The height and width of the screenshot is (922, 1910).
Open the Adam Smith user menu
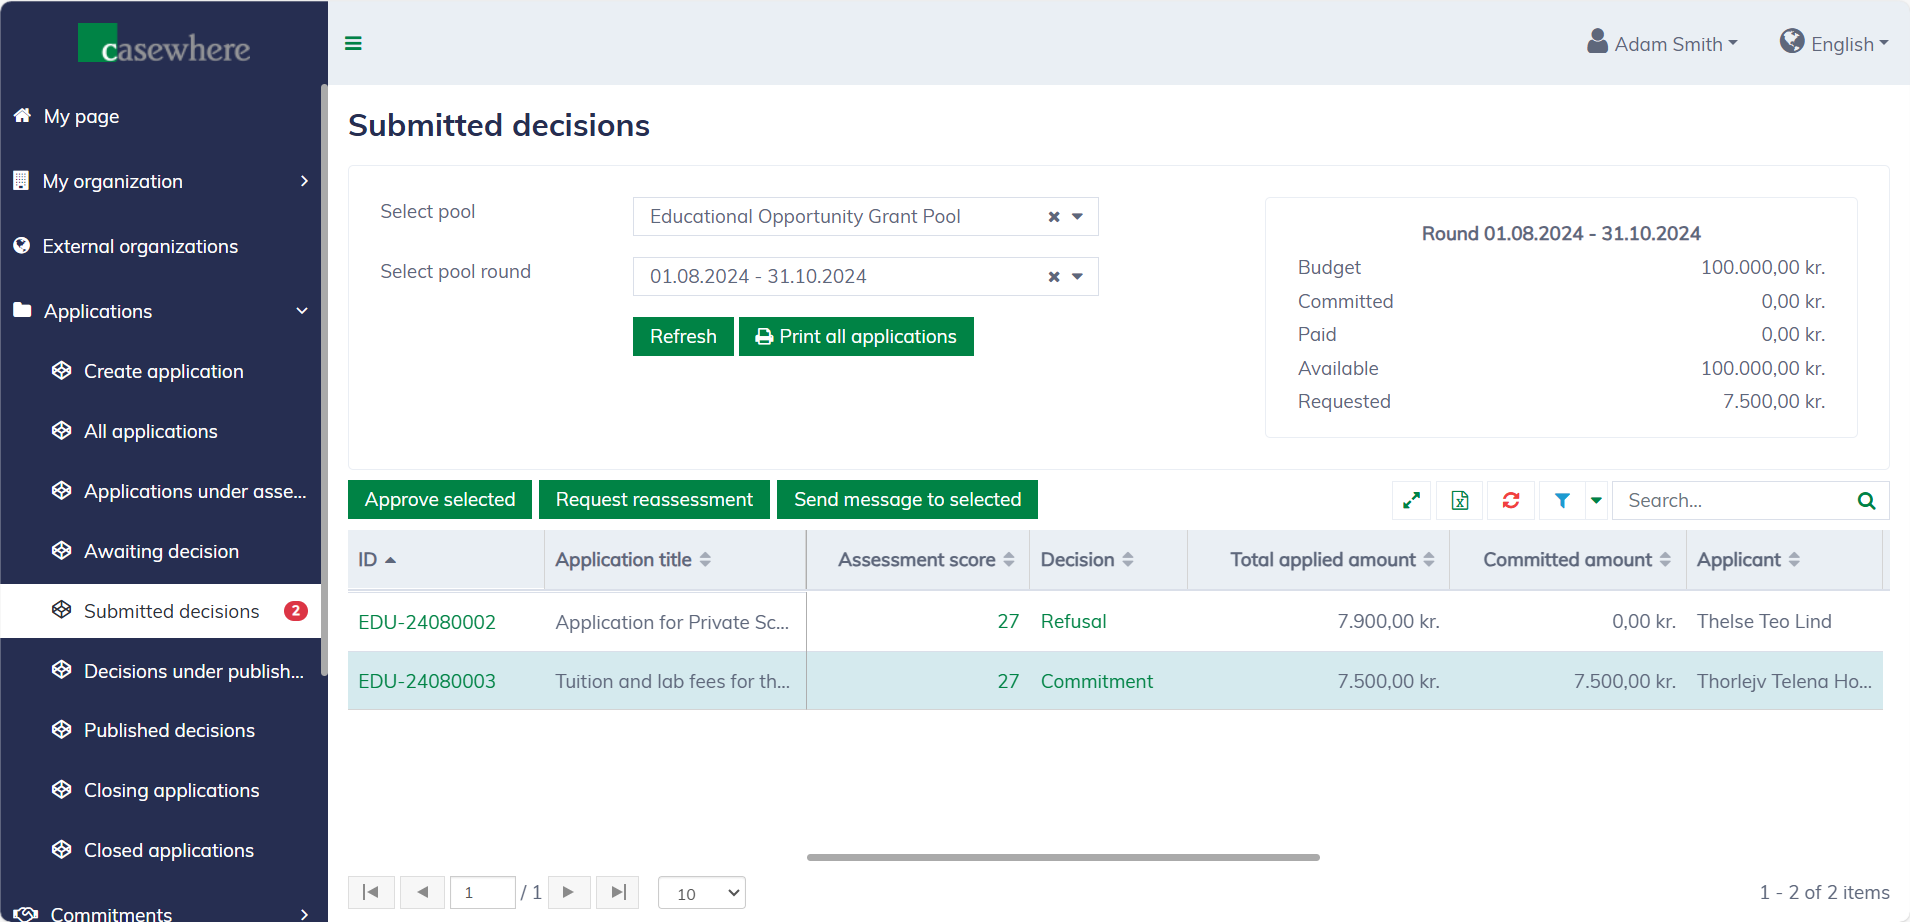pyautogui.click(x=1663, y=44)
